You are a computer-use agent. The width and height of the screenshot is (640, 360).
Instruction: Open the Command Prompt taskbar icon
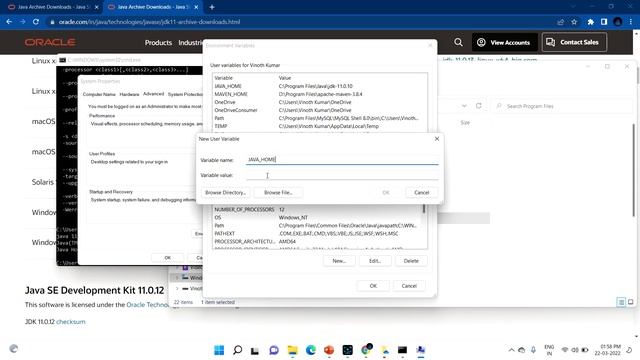[x=402, y=350]
